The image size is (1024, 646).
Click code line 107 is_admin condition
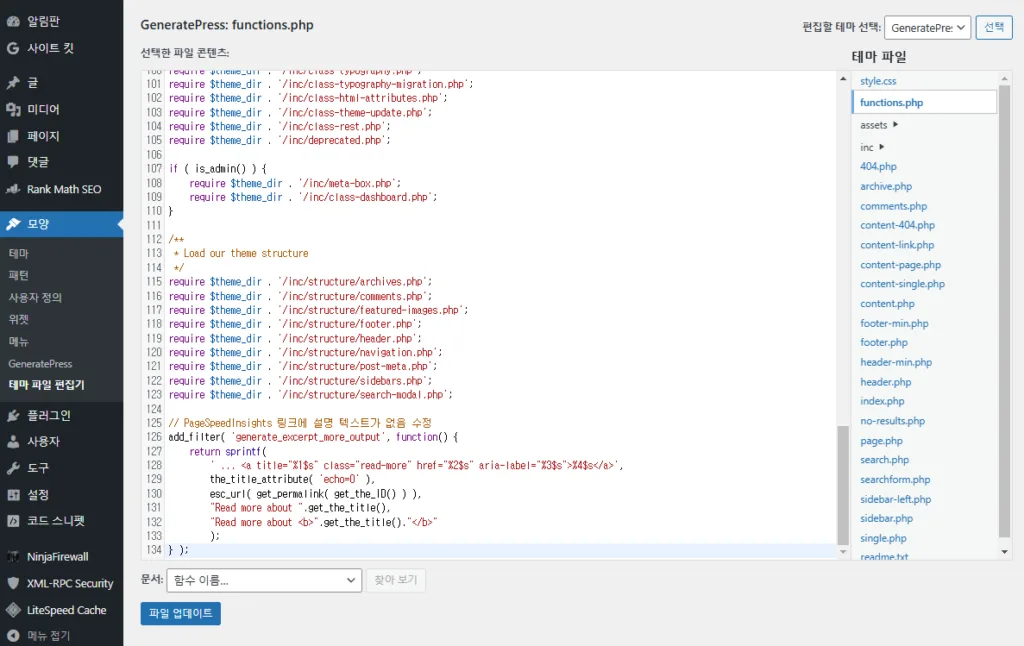[217, 169]
